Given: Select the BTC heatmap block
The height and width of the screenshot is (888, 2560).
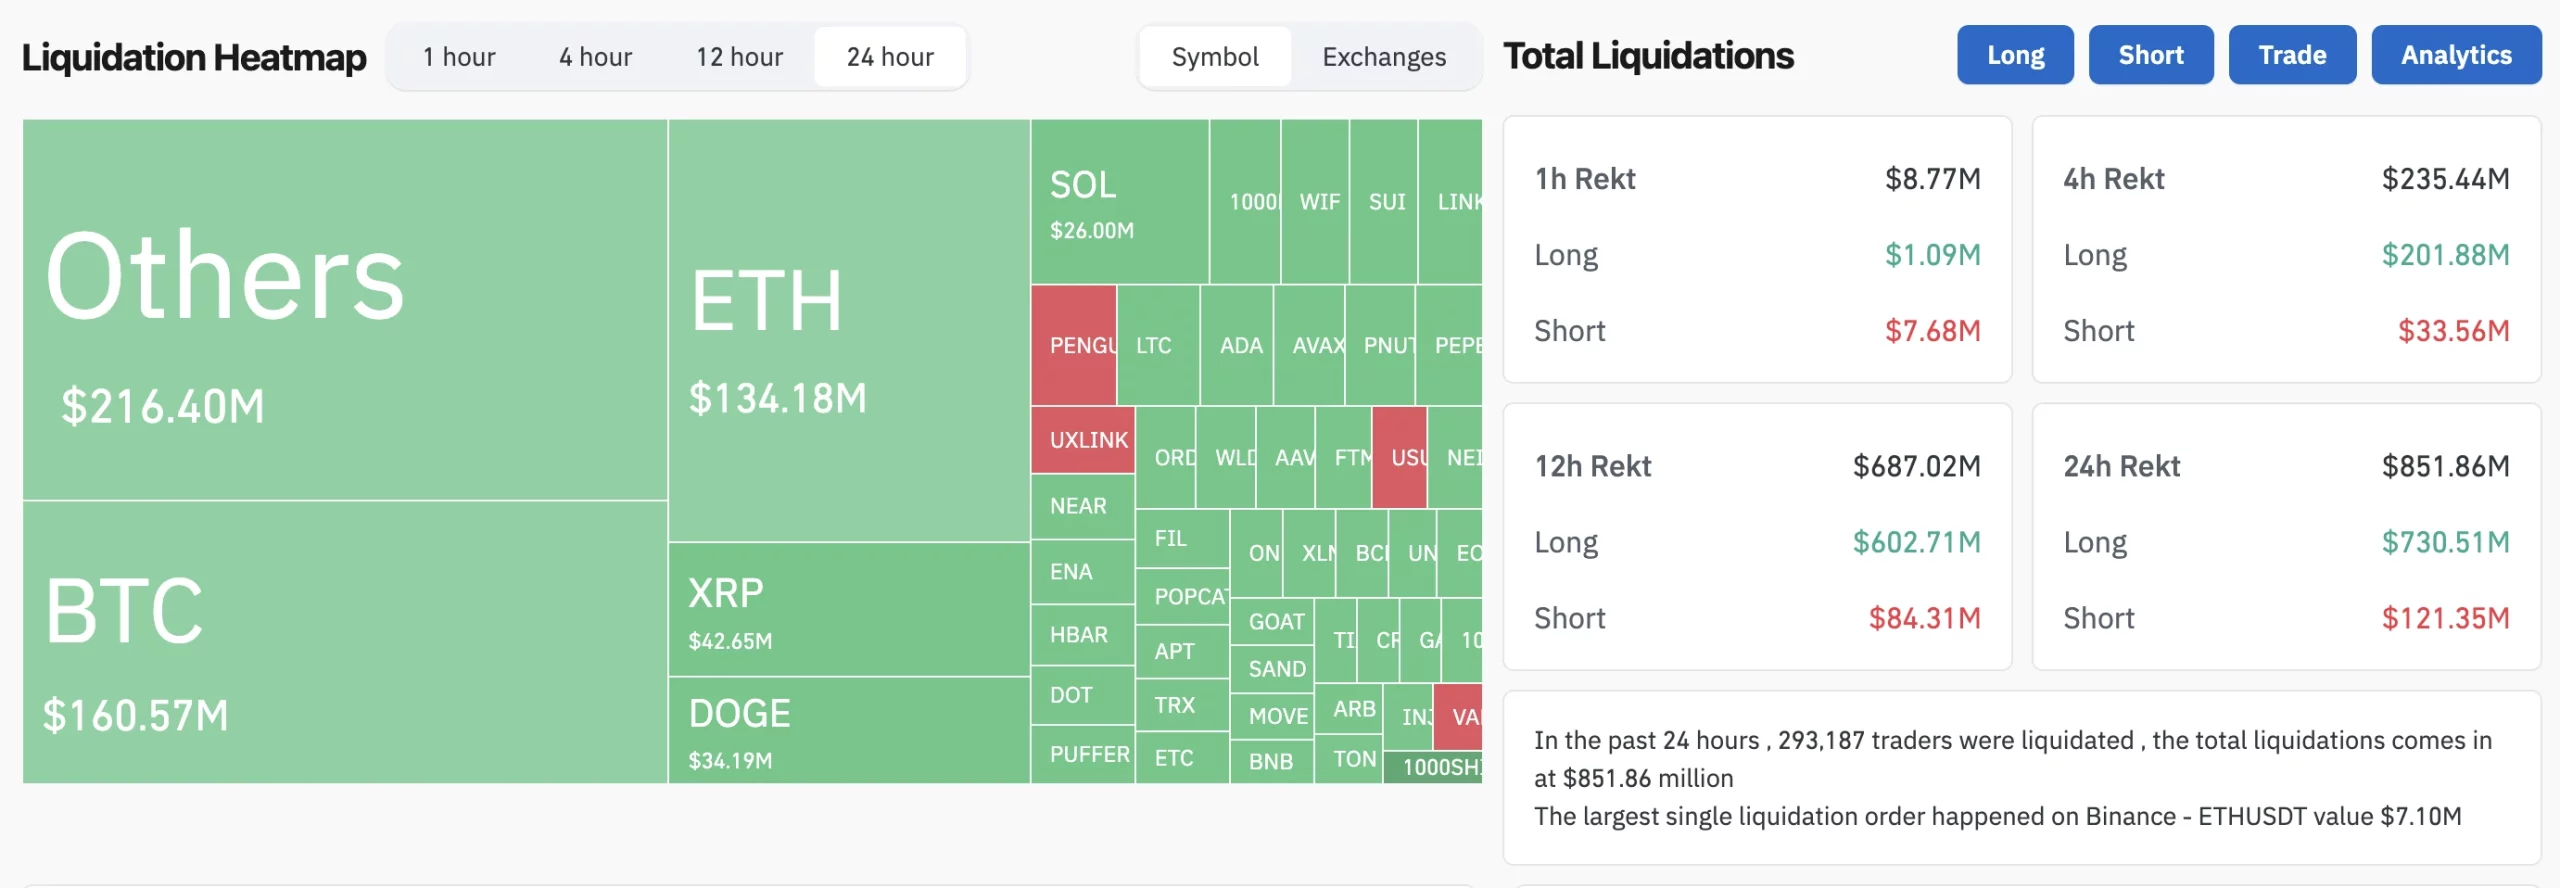Looking at the screenshot, I should [x=345, y=642].
